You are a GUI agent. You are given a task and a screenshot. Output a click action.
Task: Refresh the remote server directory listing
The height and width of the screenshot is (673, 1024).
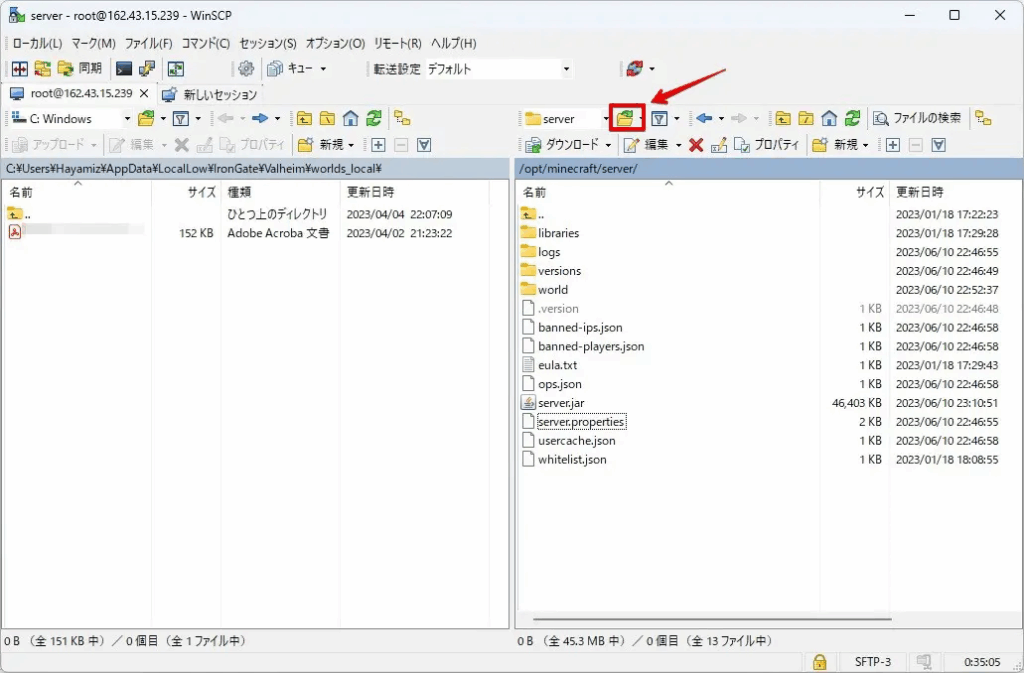852,118
